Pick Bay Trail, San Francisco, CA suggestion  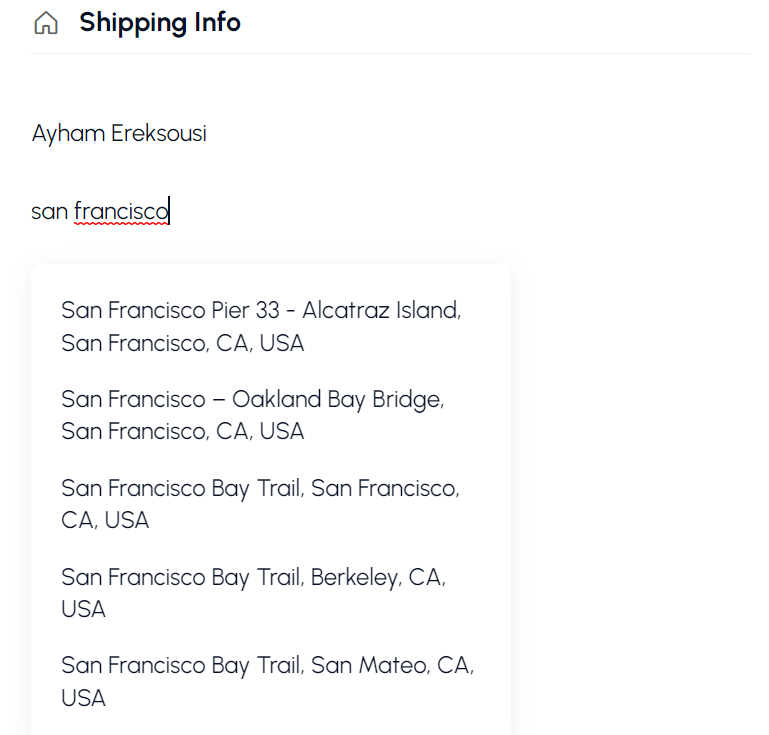(260, 504)
